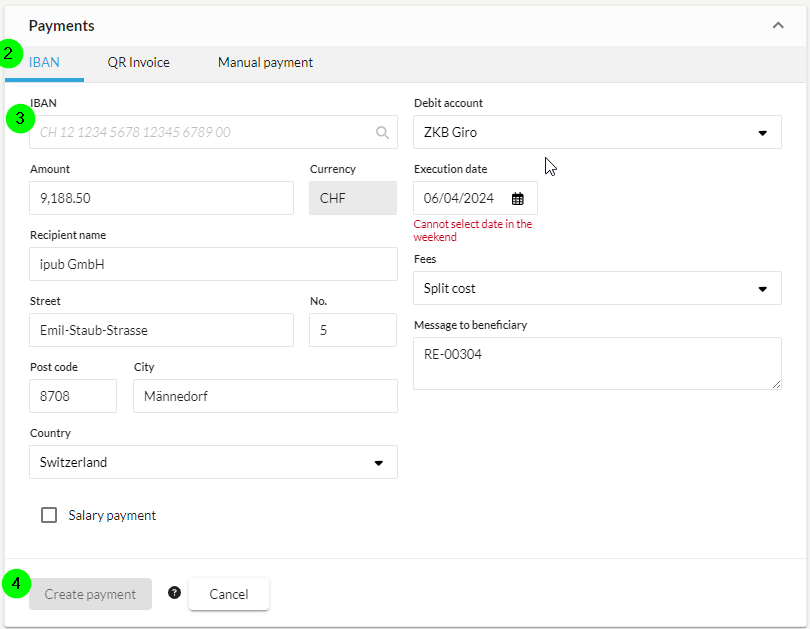Screen dimensions: 810x629
Task: Click the street No. field
Action: pos(353,330)
